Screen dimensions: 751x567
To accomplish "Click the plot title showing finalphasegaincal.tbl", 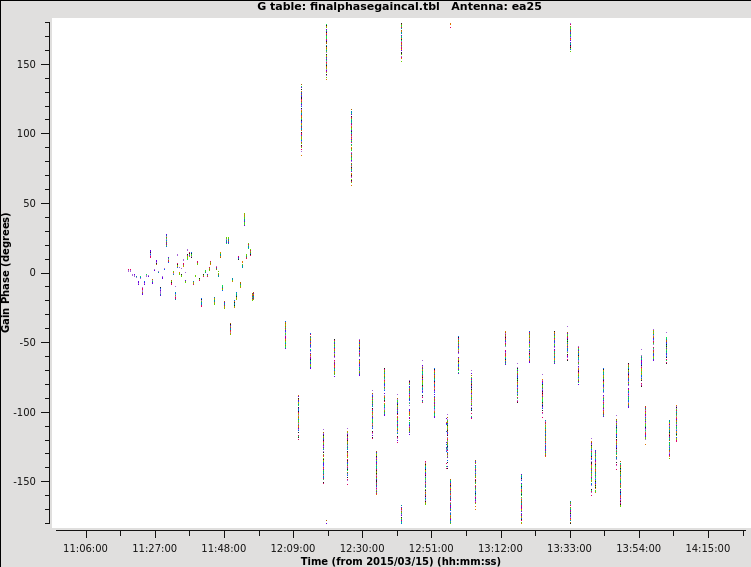I will [375, 7].
